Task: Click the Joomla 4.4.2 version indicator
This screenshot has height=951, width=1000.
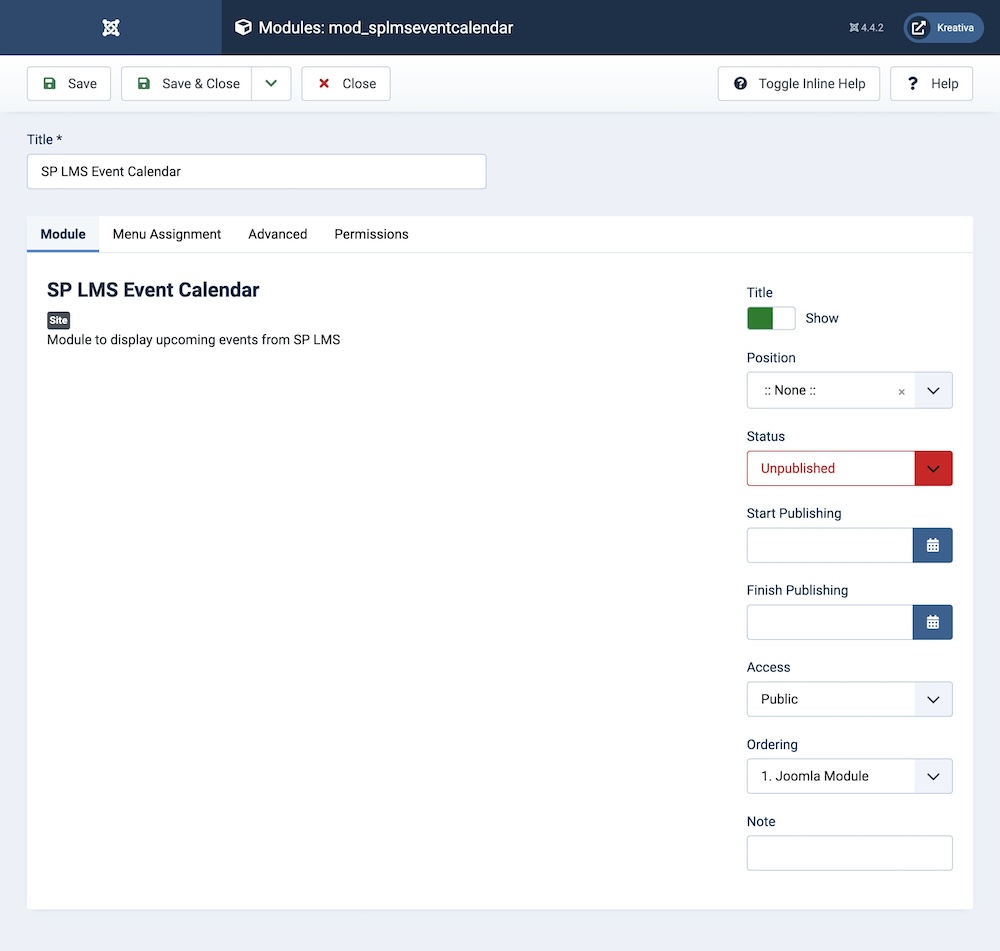Action: point(866,27)
